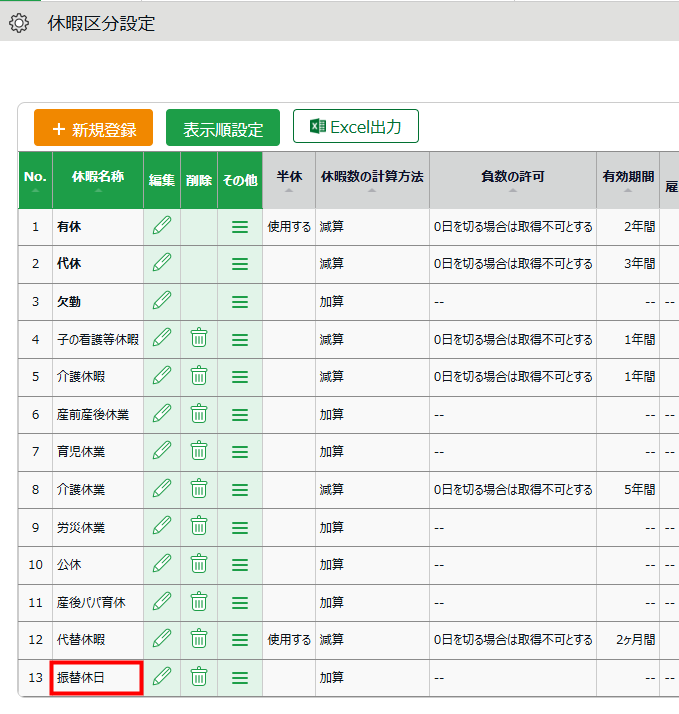This screenshot has width=679, height=714.
Task: Click the settings gear icon beside 休暇区分設定
Action: 19,23
